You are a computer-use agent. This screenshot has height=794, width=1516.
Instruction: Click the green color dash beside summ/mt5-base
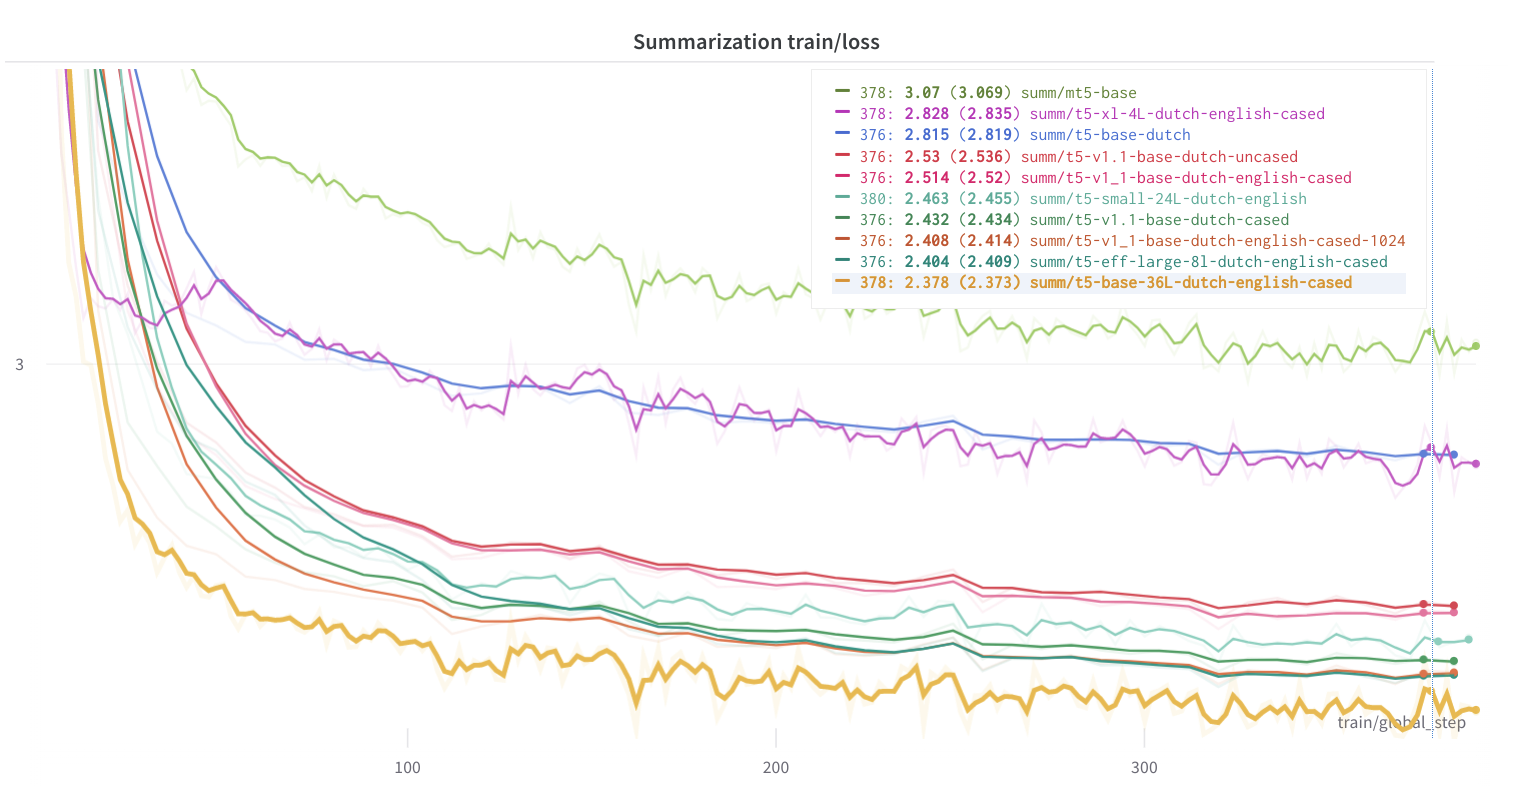coord(842,91)
